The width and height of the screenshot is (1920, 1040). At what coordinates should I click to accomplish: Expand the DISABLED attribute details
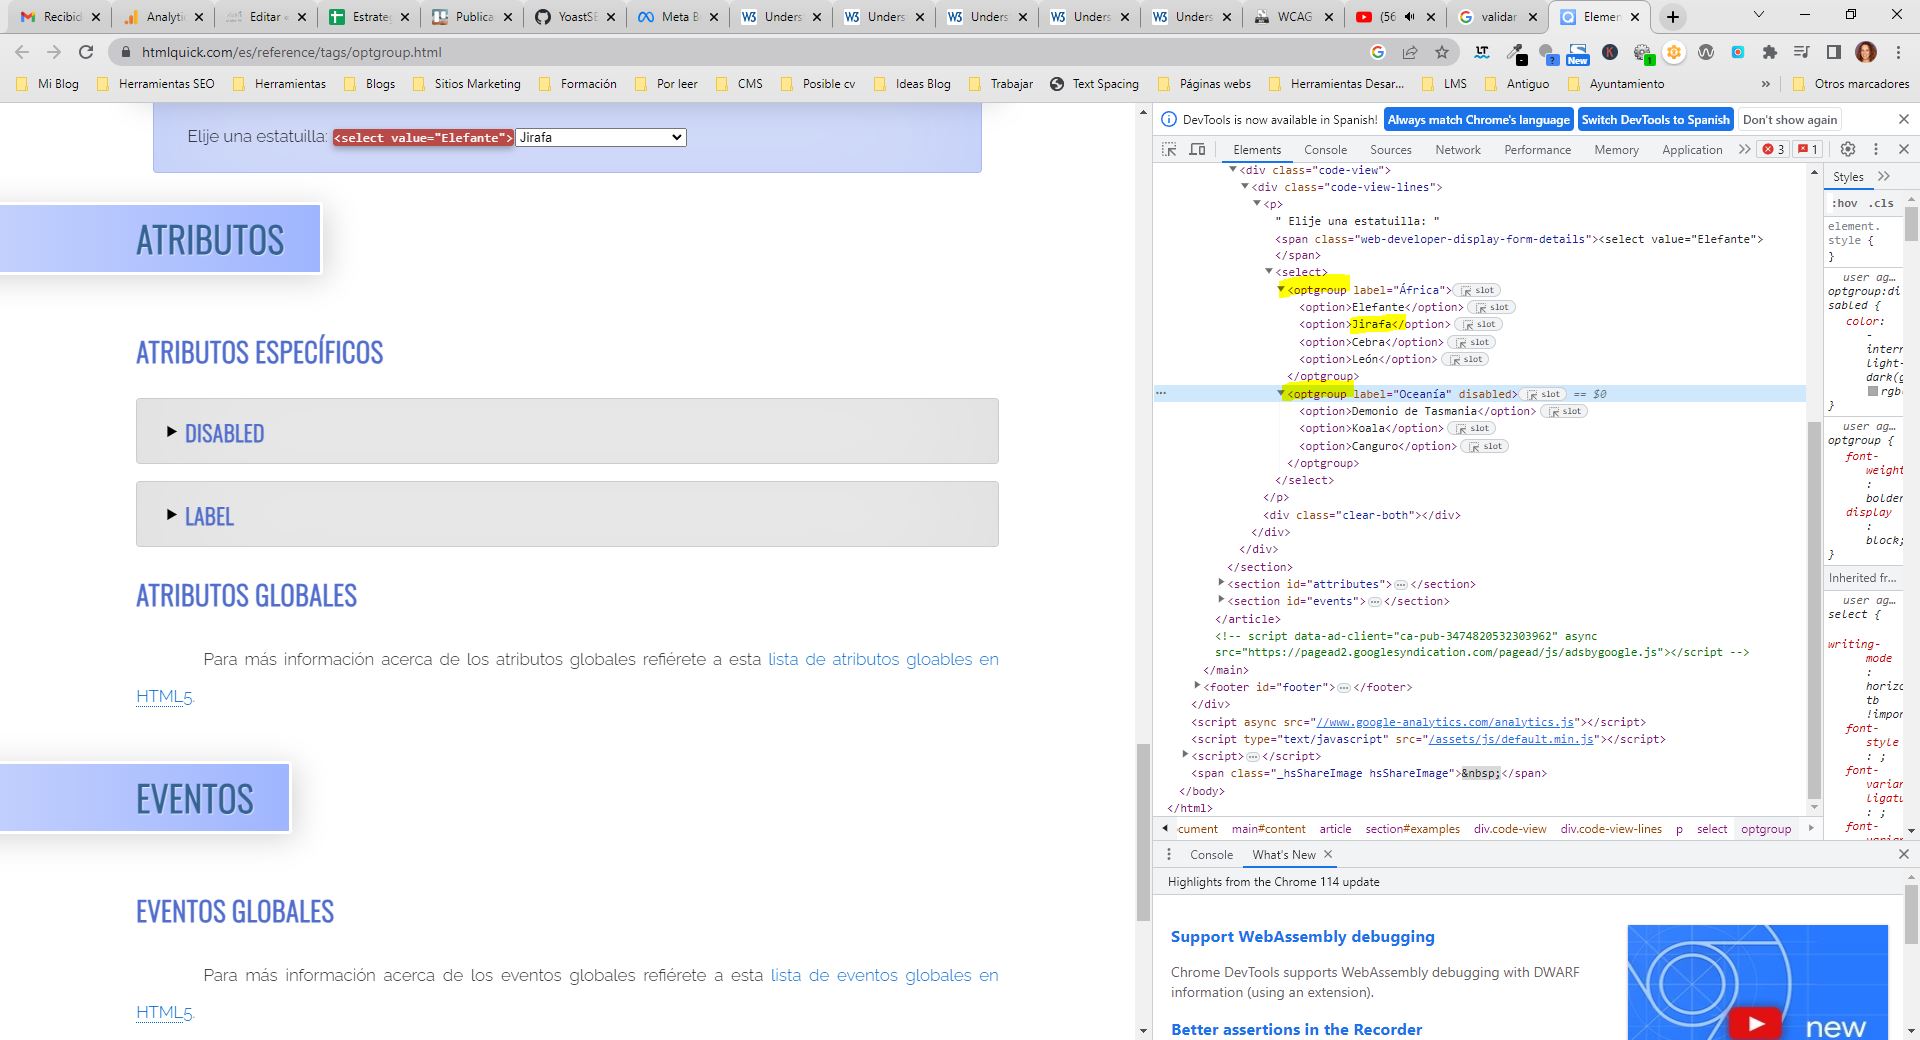click(567, 432)
